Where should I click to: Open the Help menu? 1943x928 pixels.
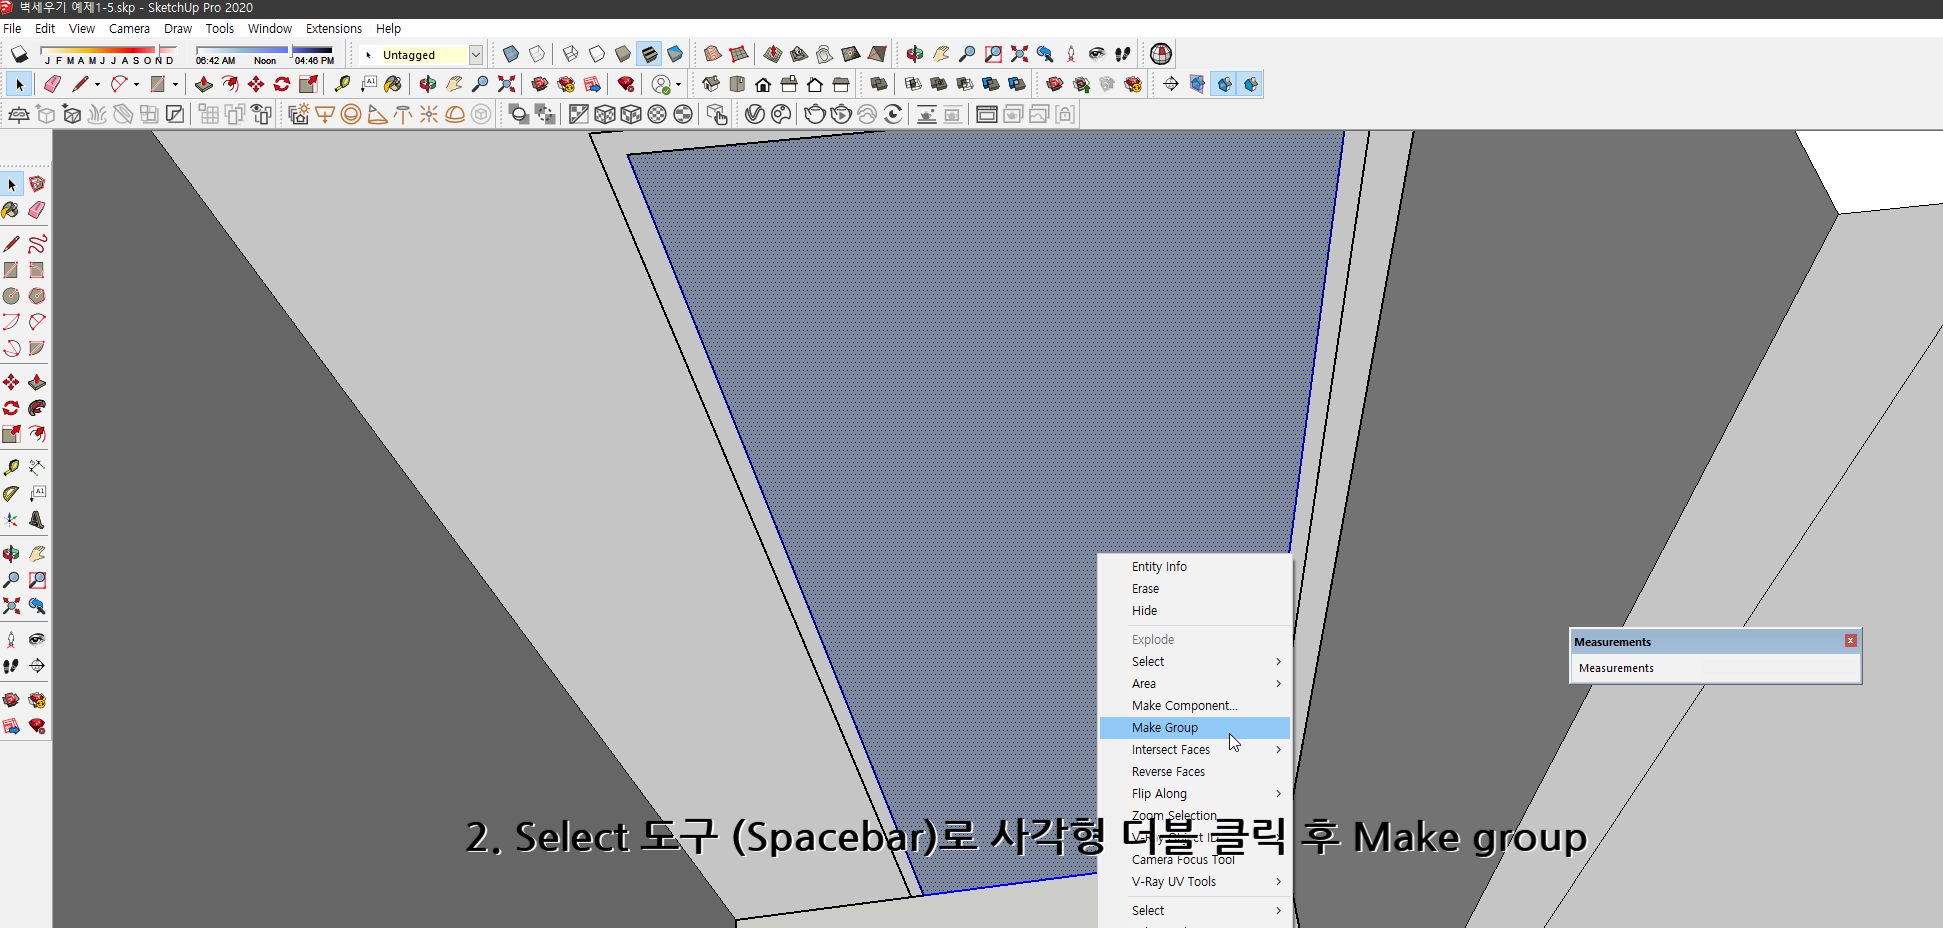coord(388,29)
